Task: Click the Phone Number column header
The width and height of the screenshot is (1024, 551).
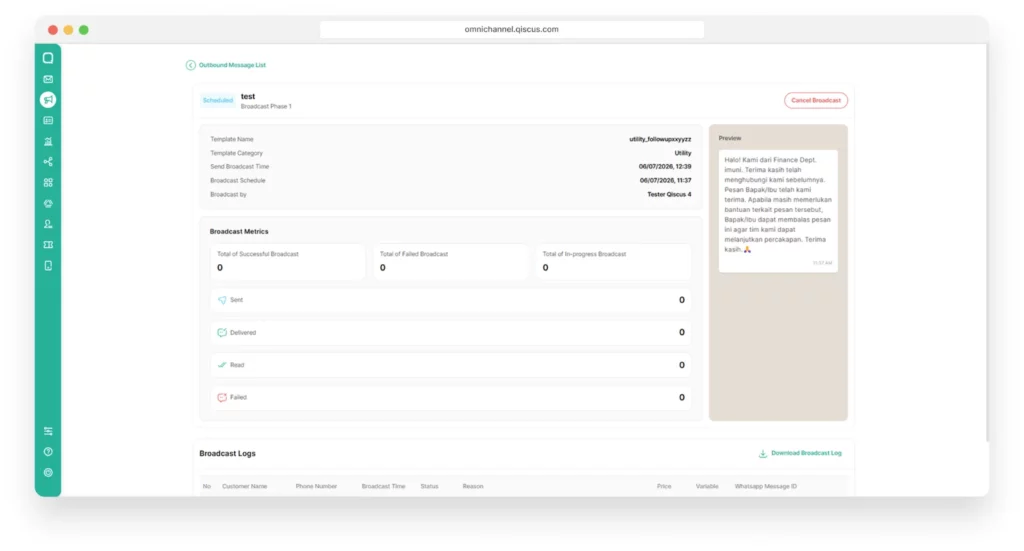Action: tap(316, 486)
